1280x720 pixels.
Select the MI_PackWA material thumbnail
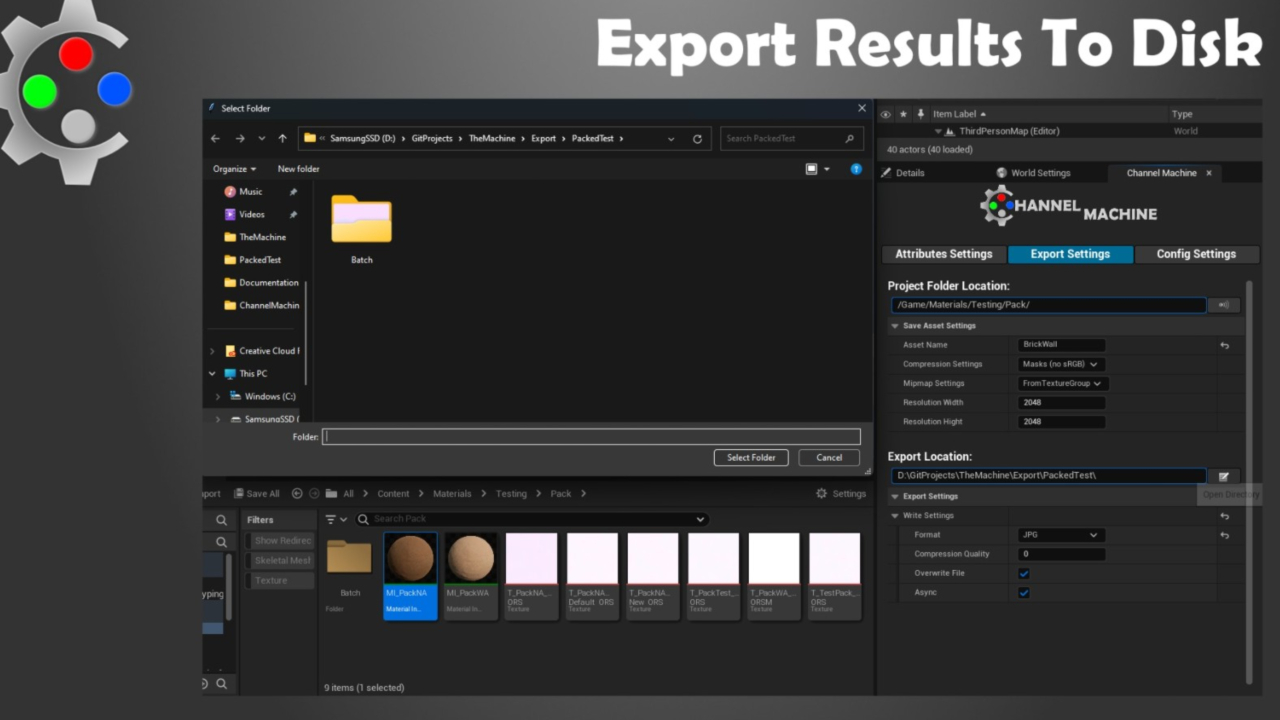(x=471, y=575)
